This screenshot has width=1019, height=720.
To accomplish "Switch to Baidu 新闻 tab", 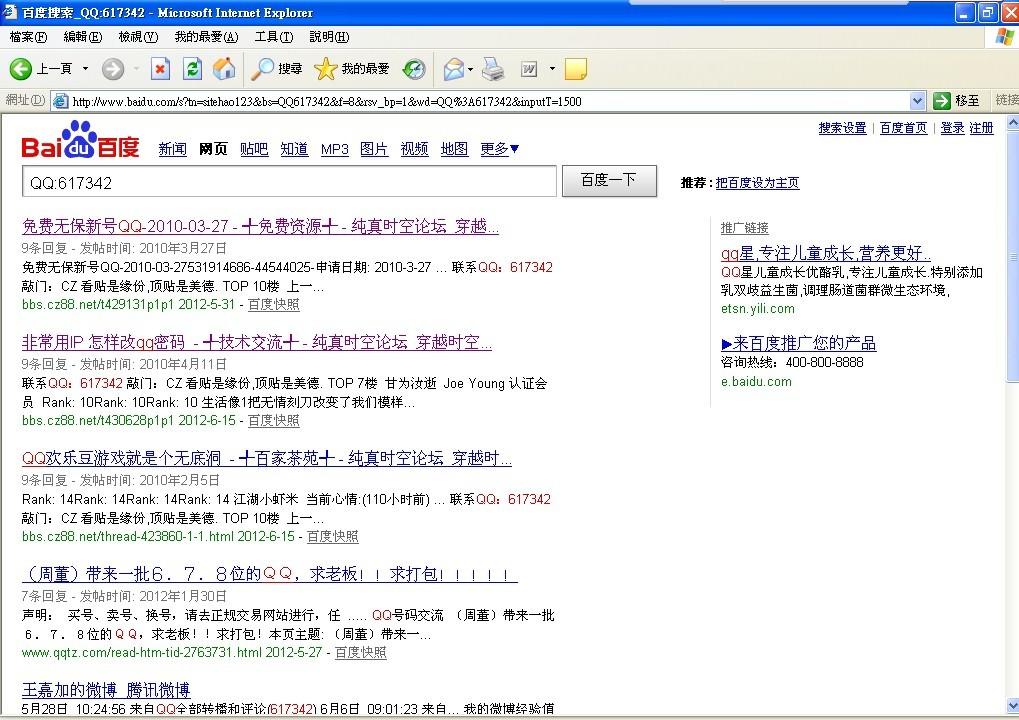I will (172, 149).
